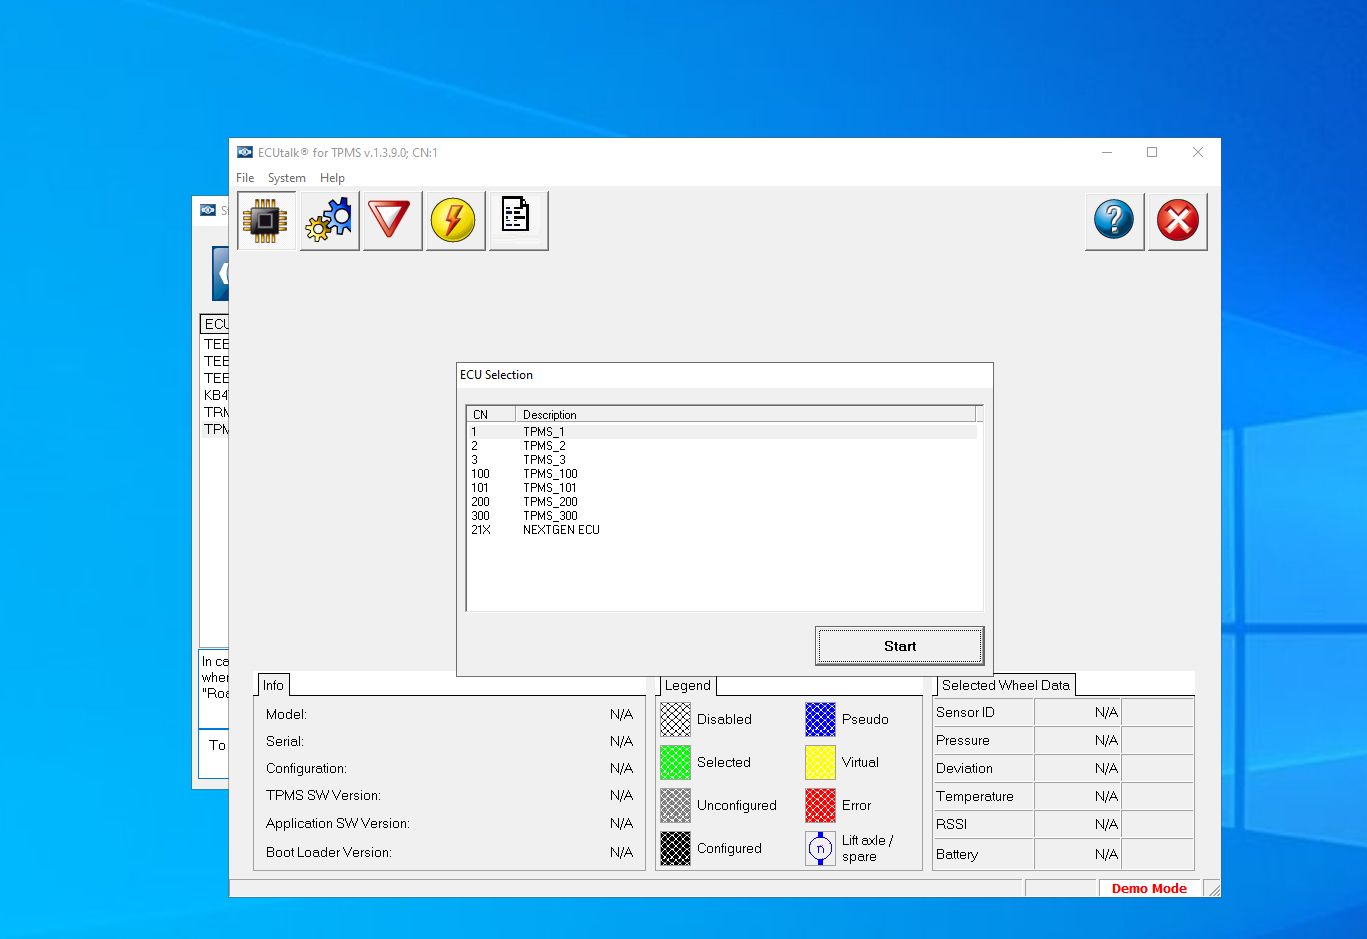1367x939 pixels.
Task: Click the Demo Mode status label
Action: point(1149,888)
